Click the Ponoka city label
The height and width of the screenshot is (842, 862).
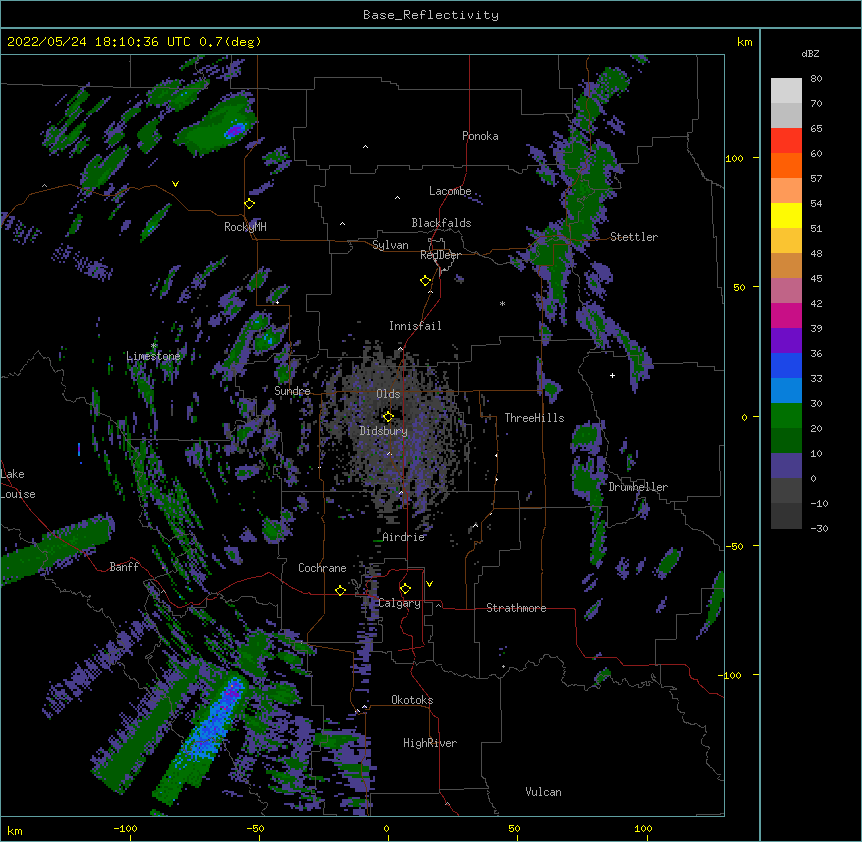click(480, 136)
